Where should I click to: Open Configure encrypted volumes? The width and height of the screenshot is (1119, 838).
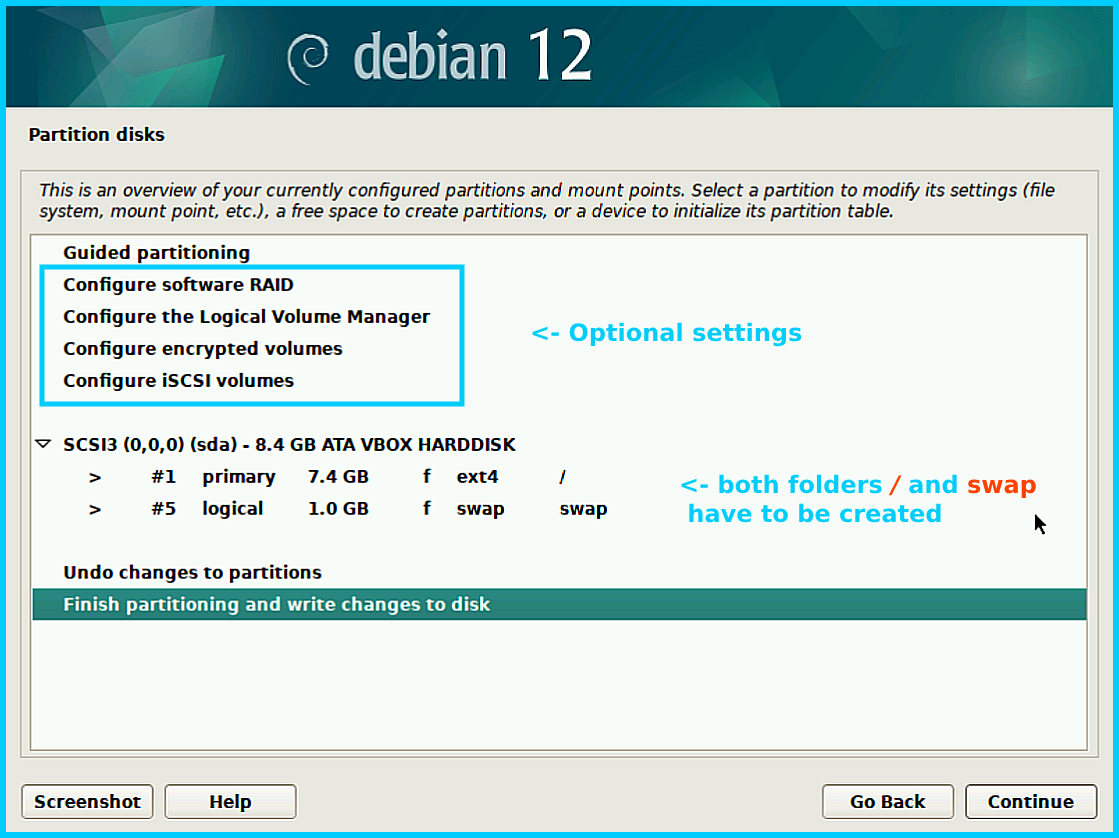[x=202, y=348]
